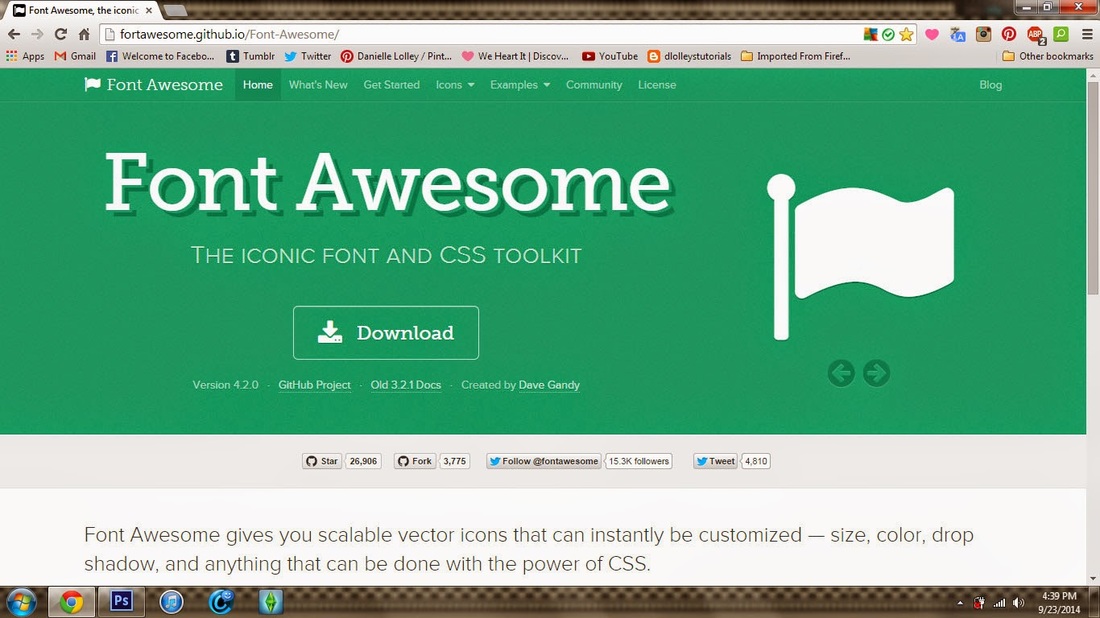Open the Blog nav link
This screenshot has width=1100, height=618.
[x=991, y=85]
